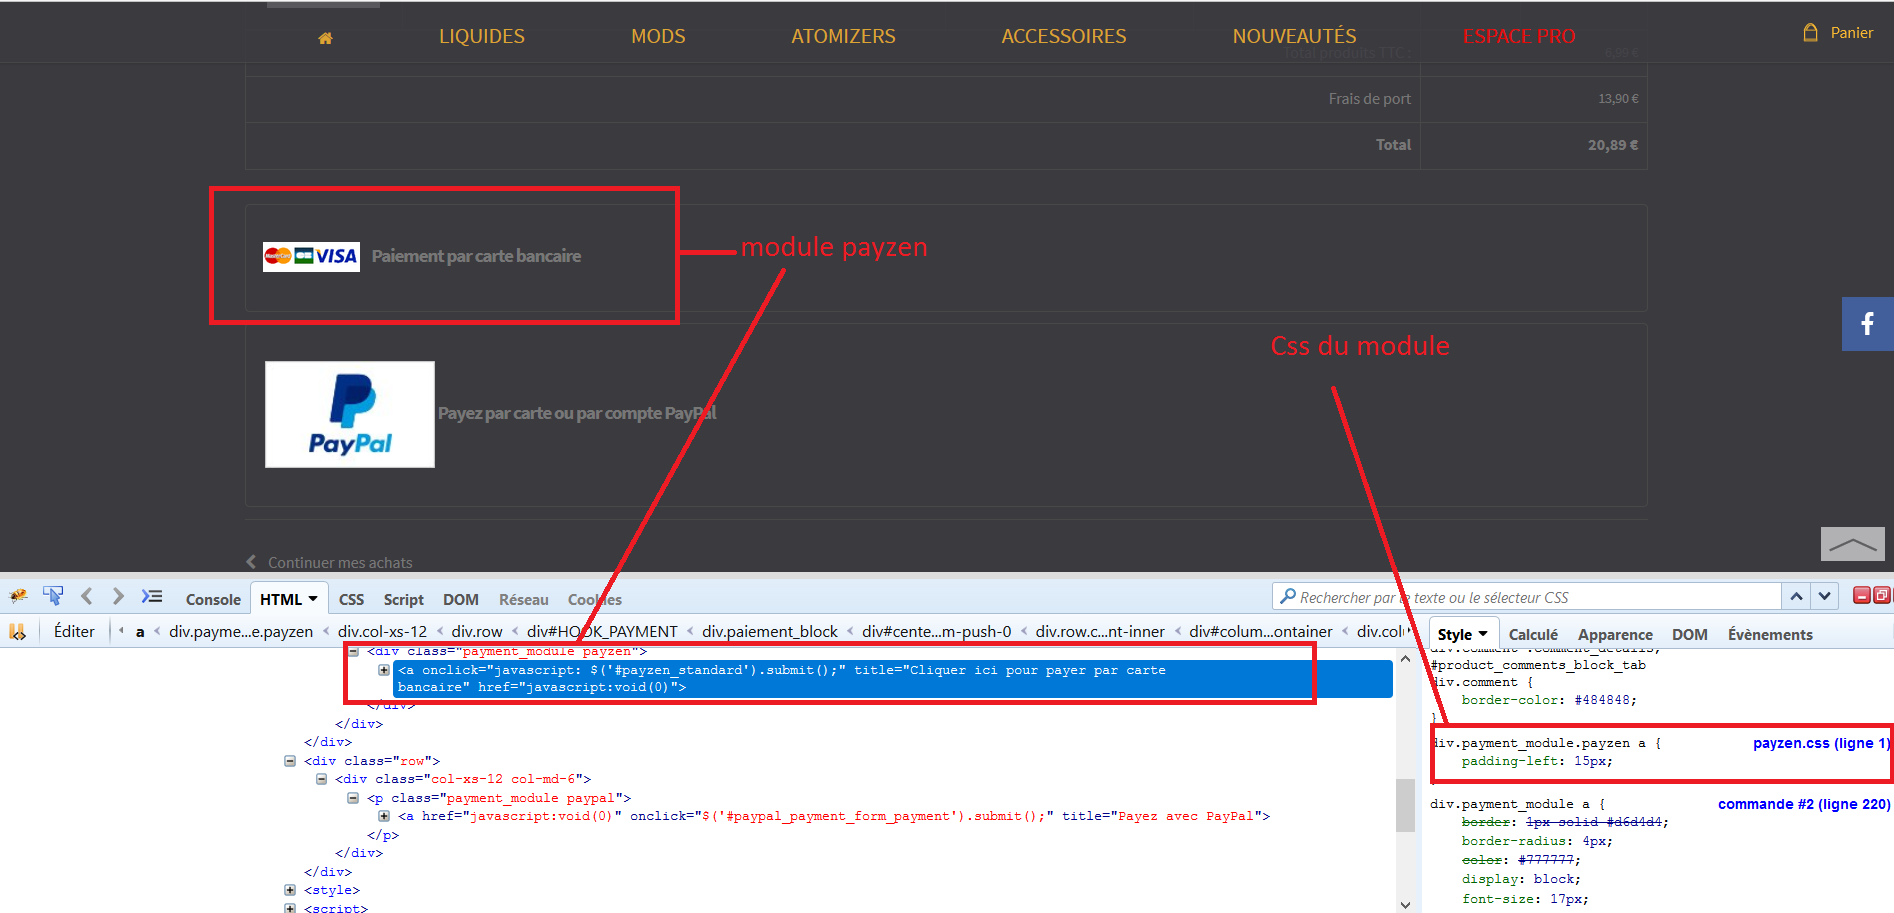This screenshot has height=913, width=1894.
Task: Switch to the CSS tab
Action: (x=351, y=599)
